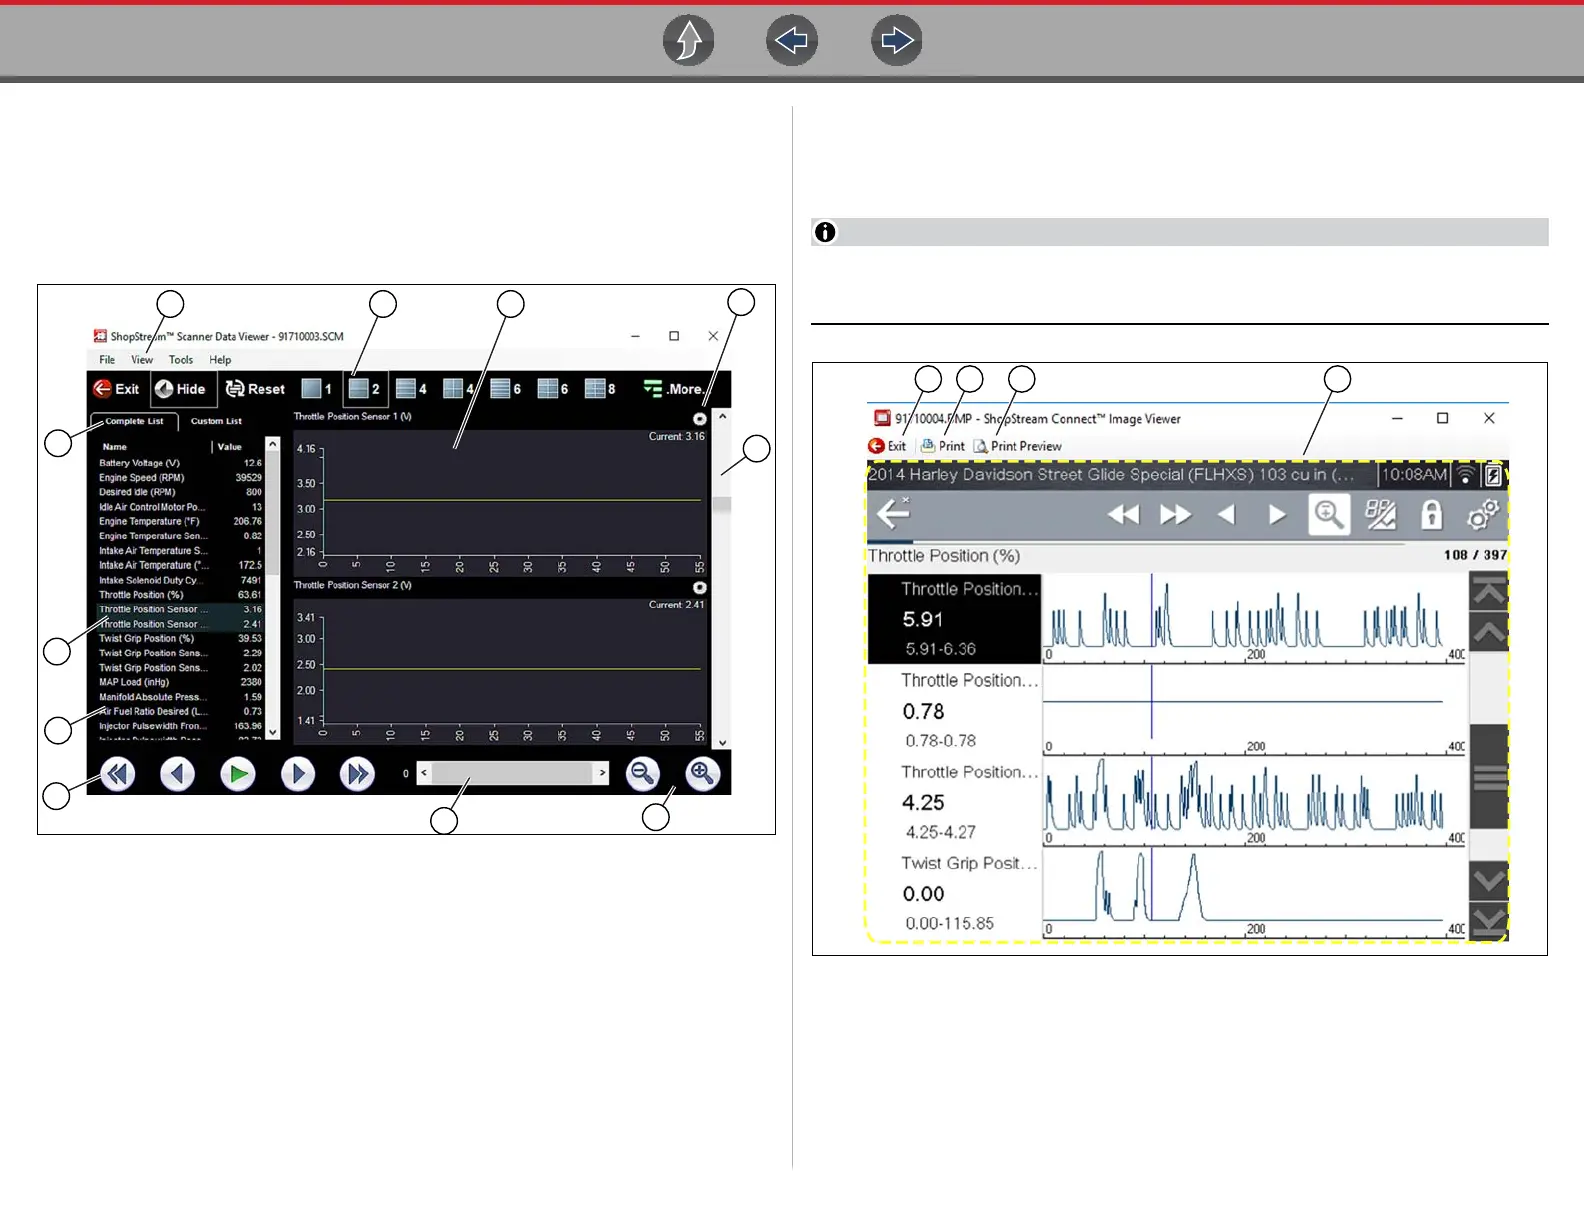Screen dimensions: 1584x1224
Task: Step forward one frame with right arrow
Action: tap(298, 774)
